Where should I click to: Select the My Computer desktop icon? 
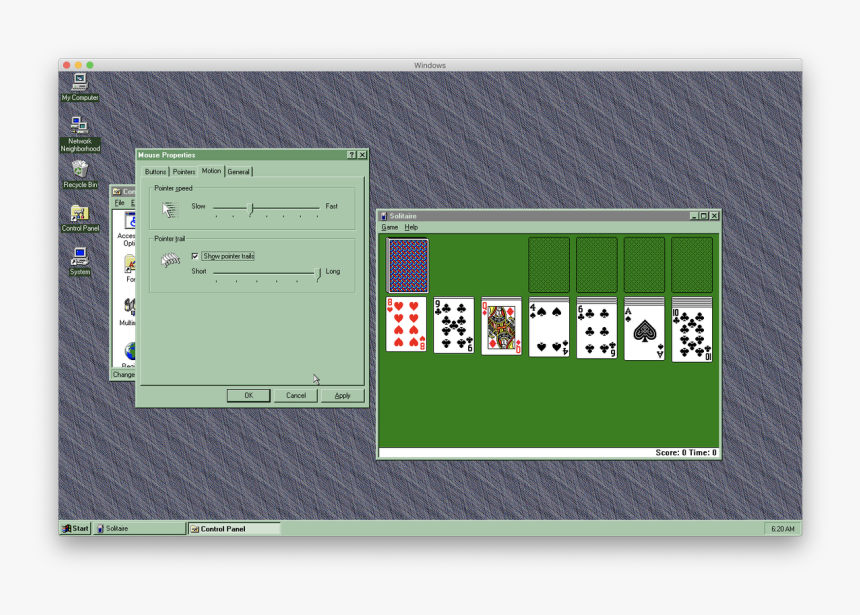click(x=80, y=87)
